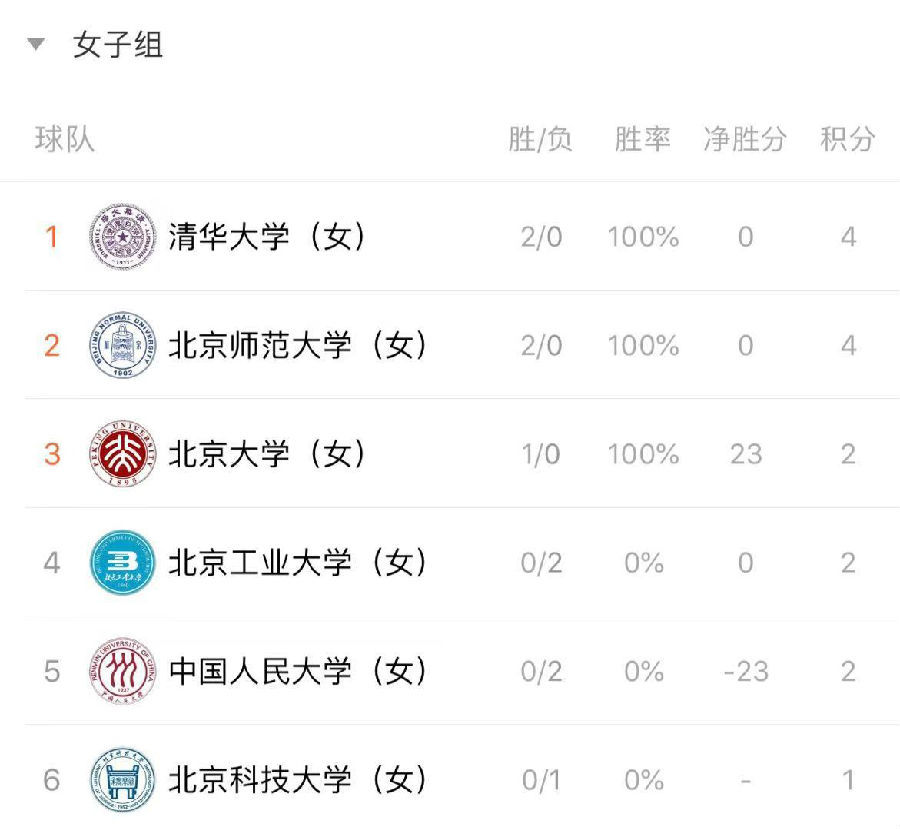Viewport: 900px width, 829px height.
Task: Open team 中国人民大学（女）
Action: (297, 671)
